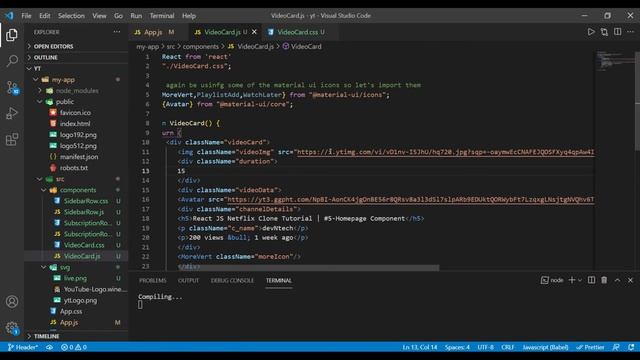Click the watch eye icon in status bar
Viewport: 640px width, 360px height.
tap(49, 347)
